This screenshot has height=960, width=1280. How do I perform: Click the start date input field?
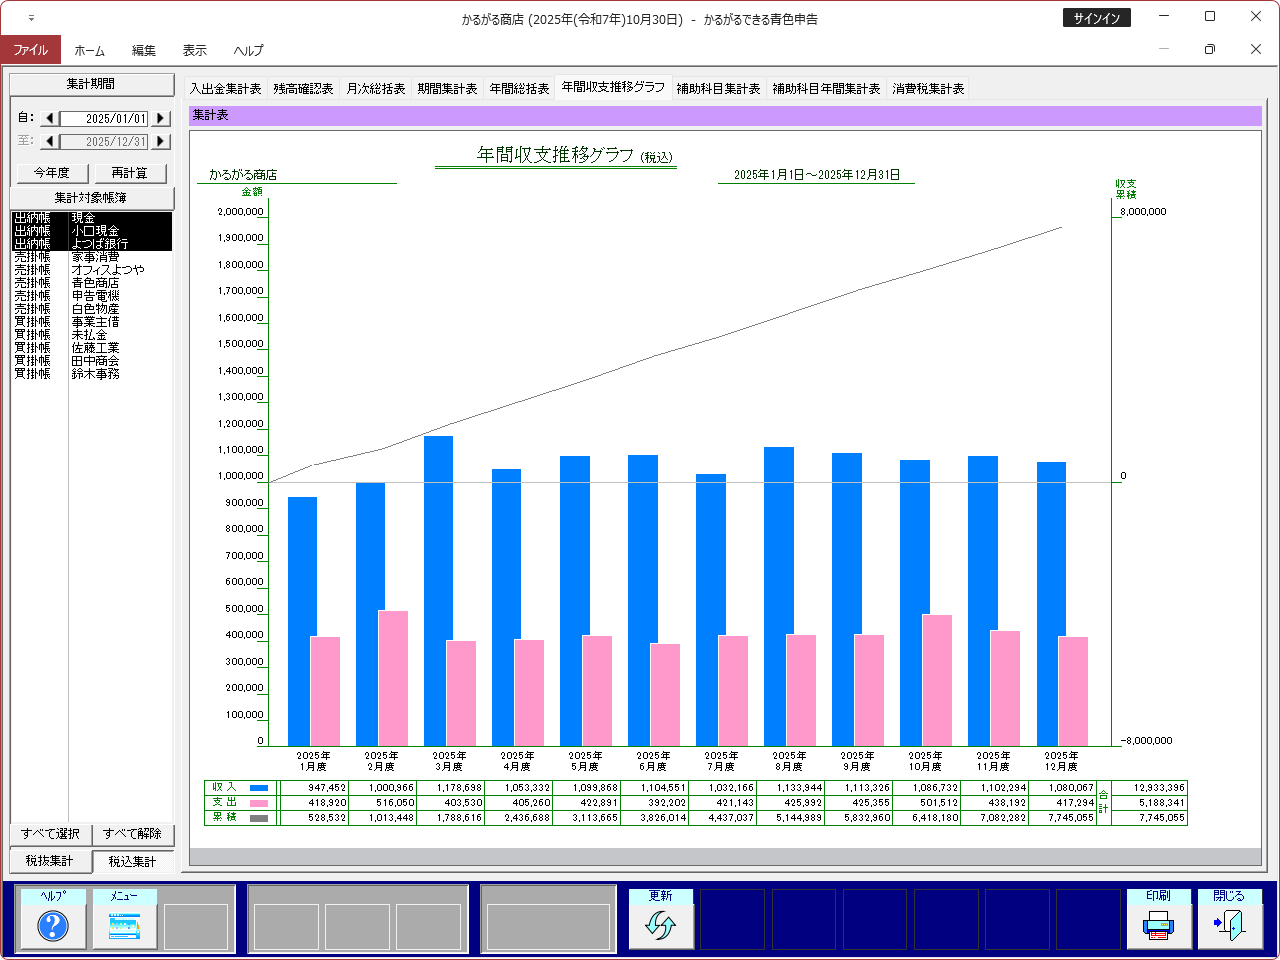pyautogui.click(x=104, y=119)
